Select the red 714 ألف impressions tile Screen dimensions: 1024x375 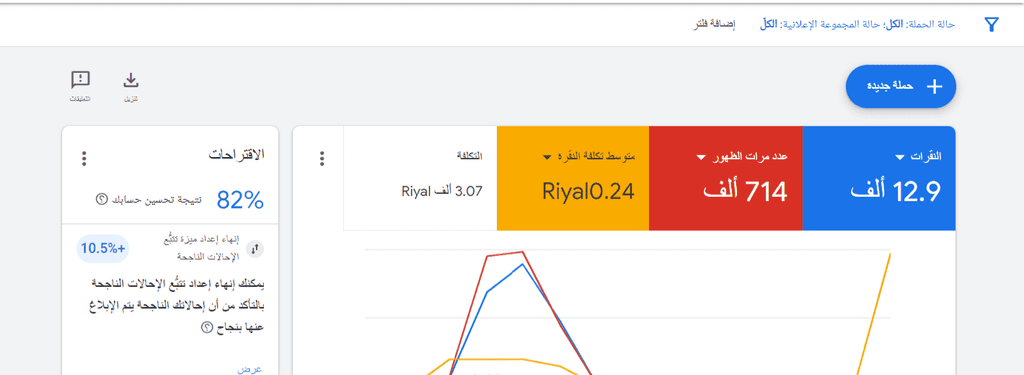(x=726, y=178)
